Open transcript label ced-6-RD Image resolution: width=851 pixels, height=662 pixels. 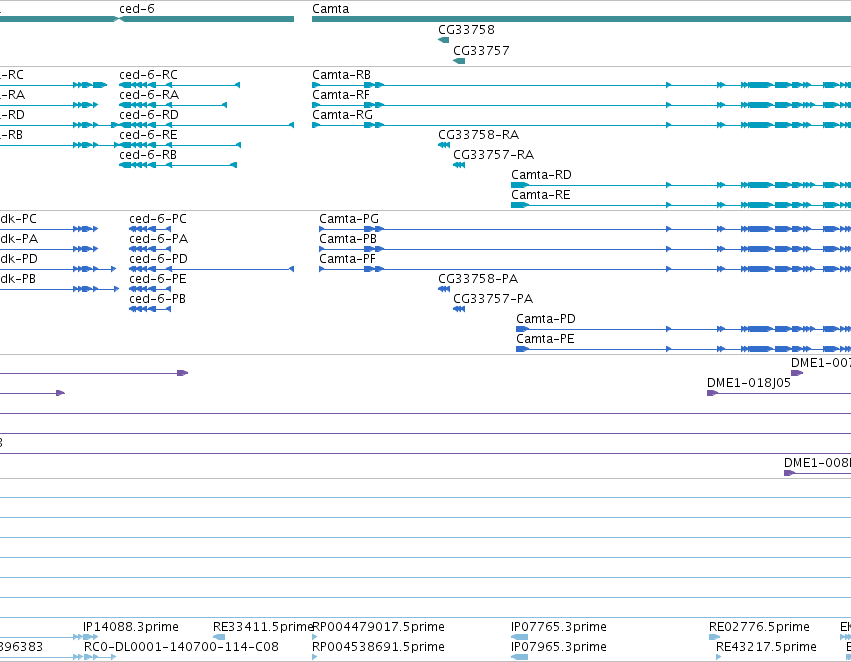coord(149,115)
